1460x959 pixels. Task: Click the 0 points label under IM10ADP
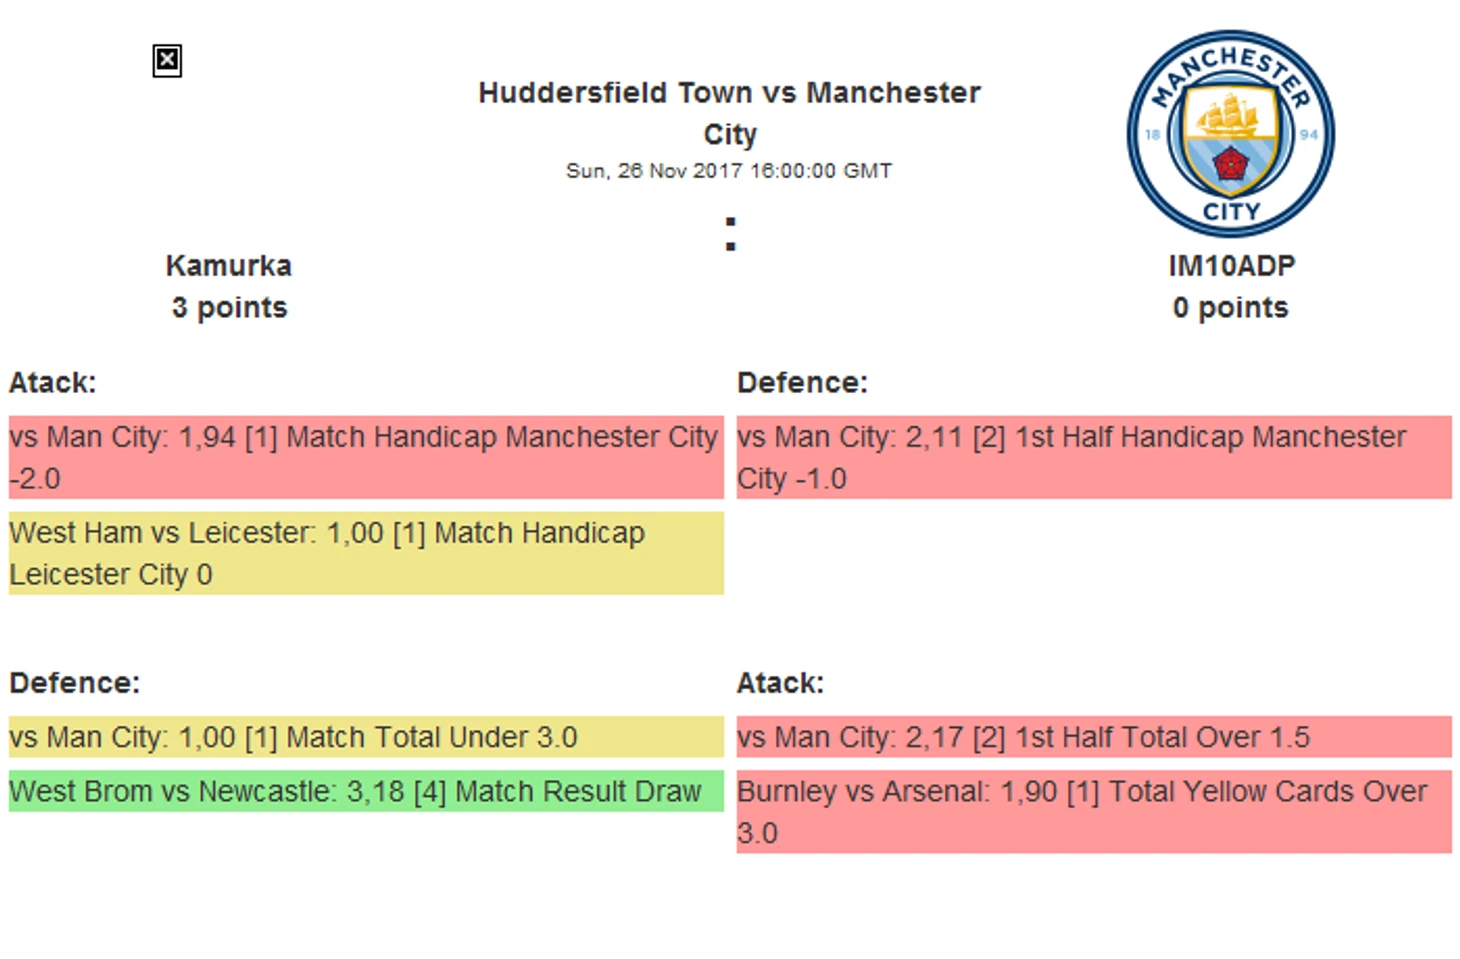point(1231,308)
